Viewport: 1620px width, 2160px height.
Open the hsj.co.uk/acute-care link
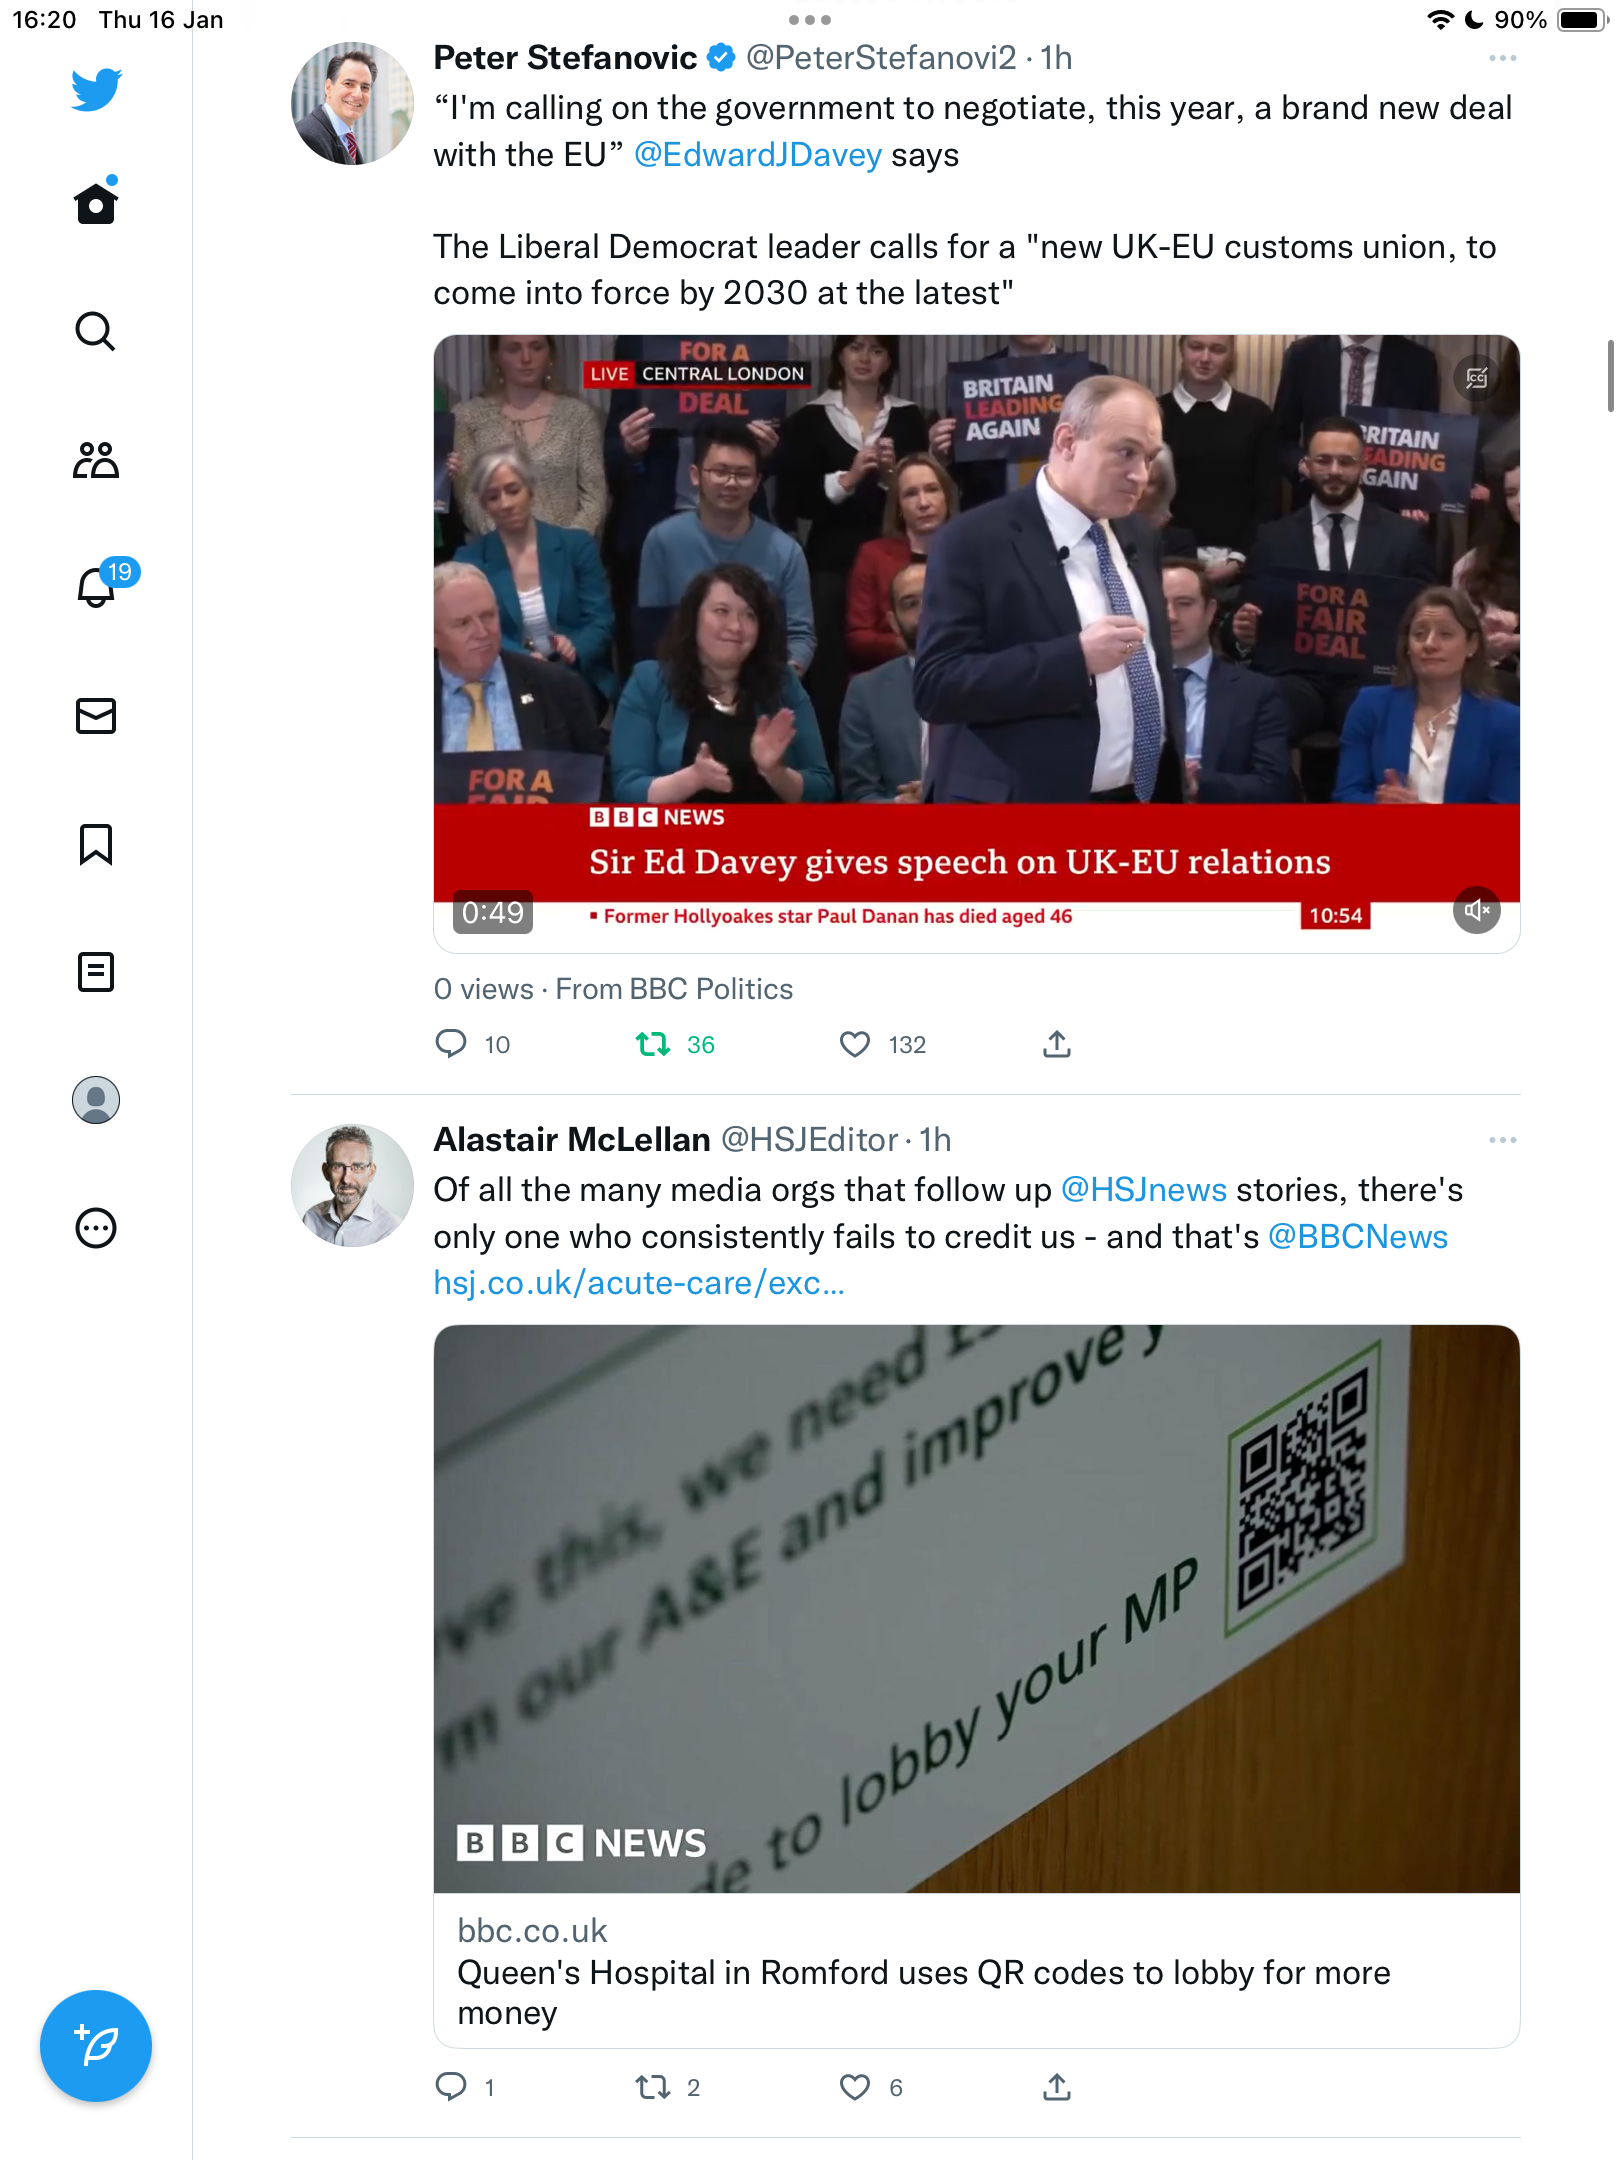pos(639,1283)
